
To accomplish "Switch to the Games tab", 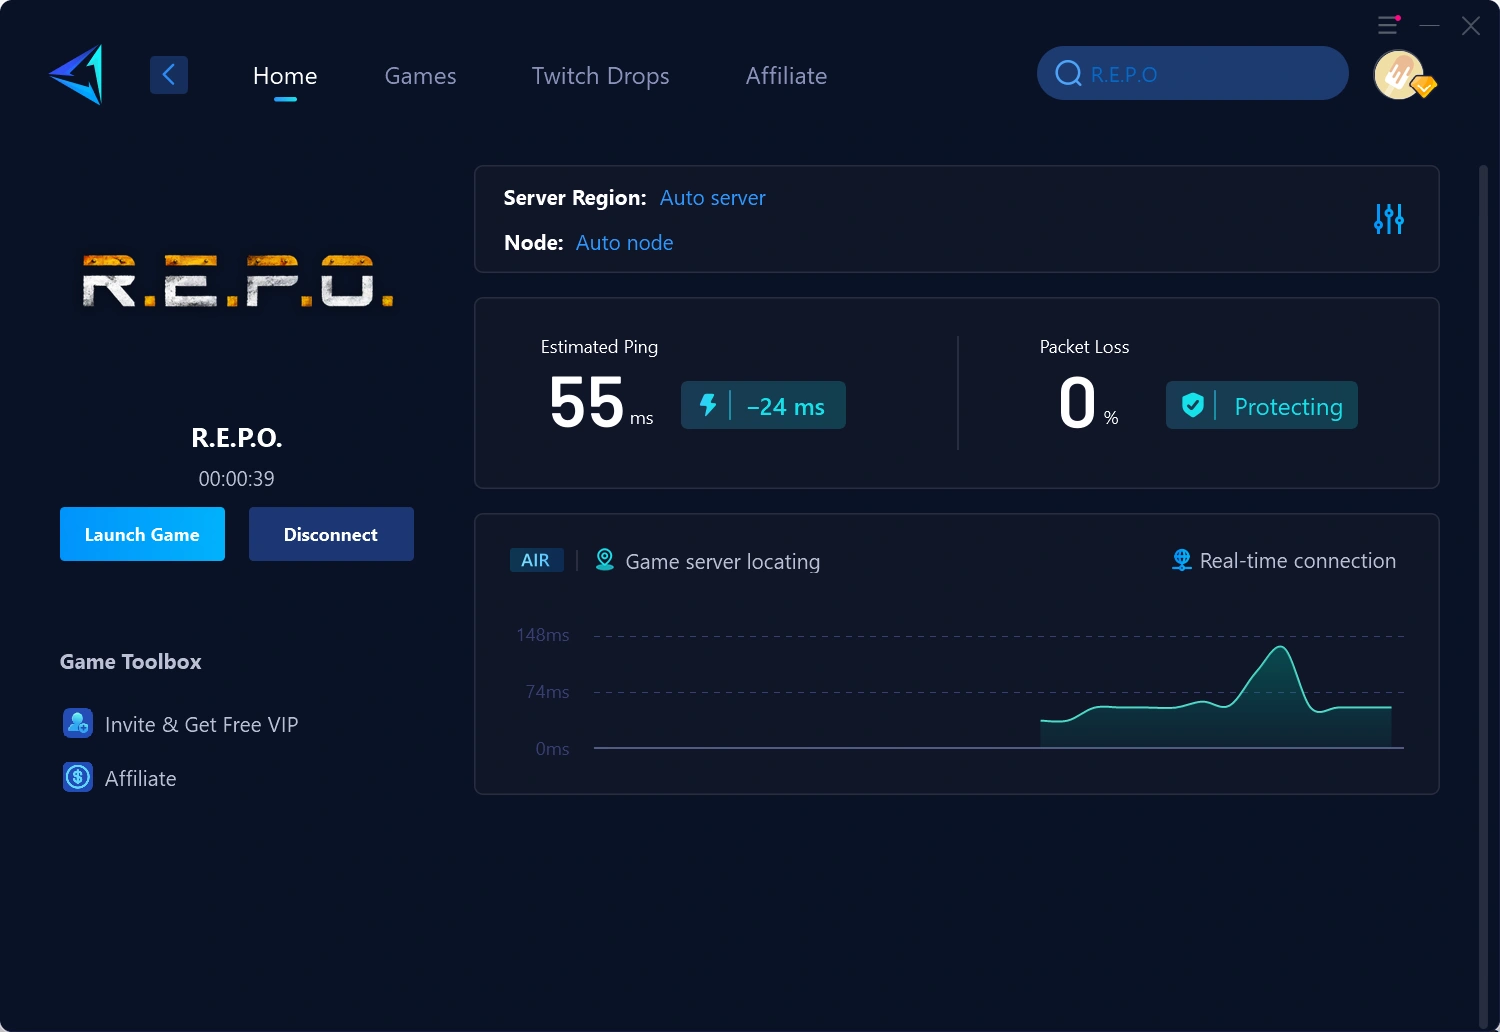I will point(420,76).
